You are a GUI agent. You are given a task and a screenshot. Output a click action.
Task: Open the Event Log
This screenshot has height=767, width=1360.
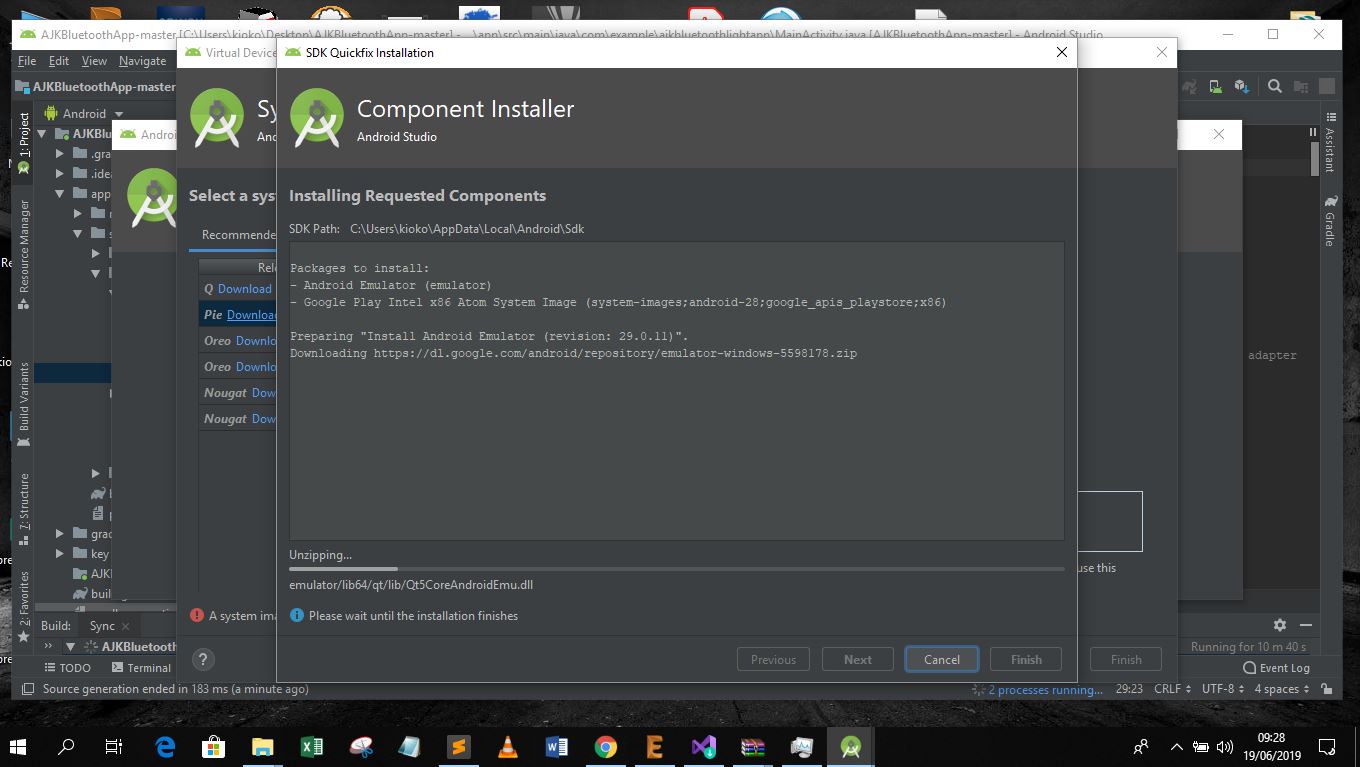pyautogui.click(x=1276, y=668)
